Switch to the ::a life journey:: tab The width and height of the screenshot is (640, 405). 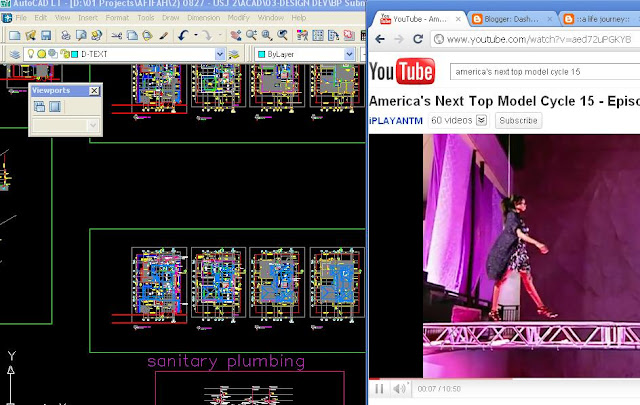(x=598, y=19)
